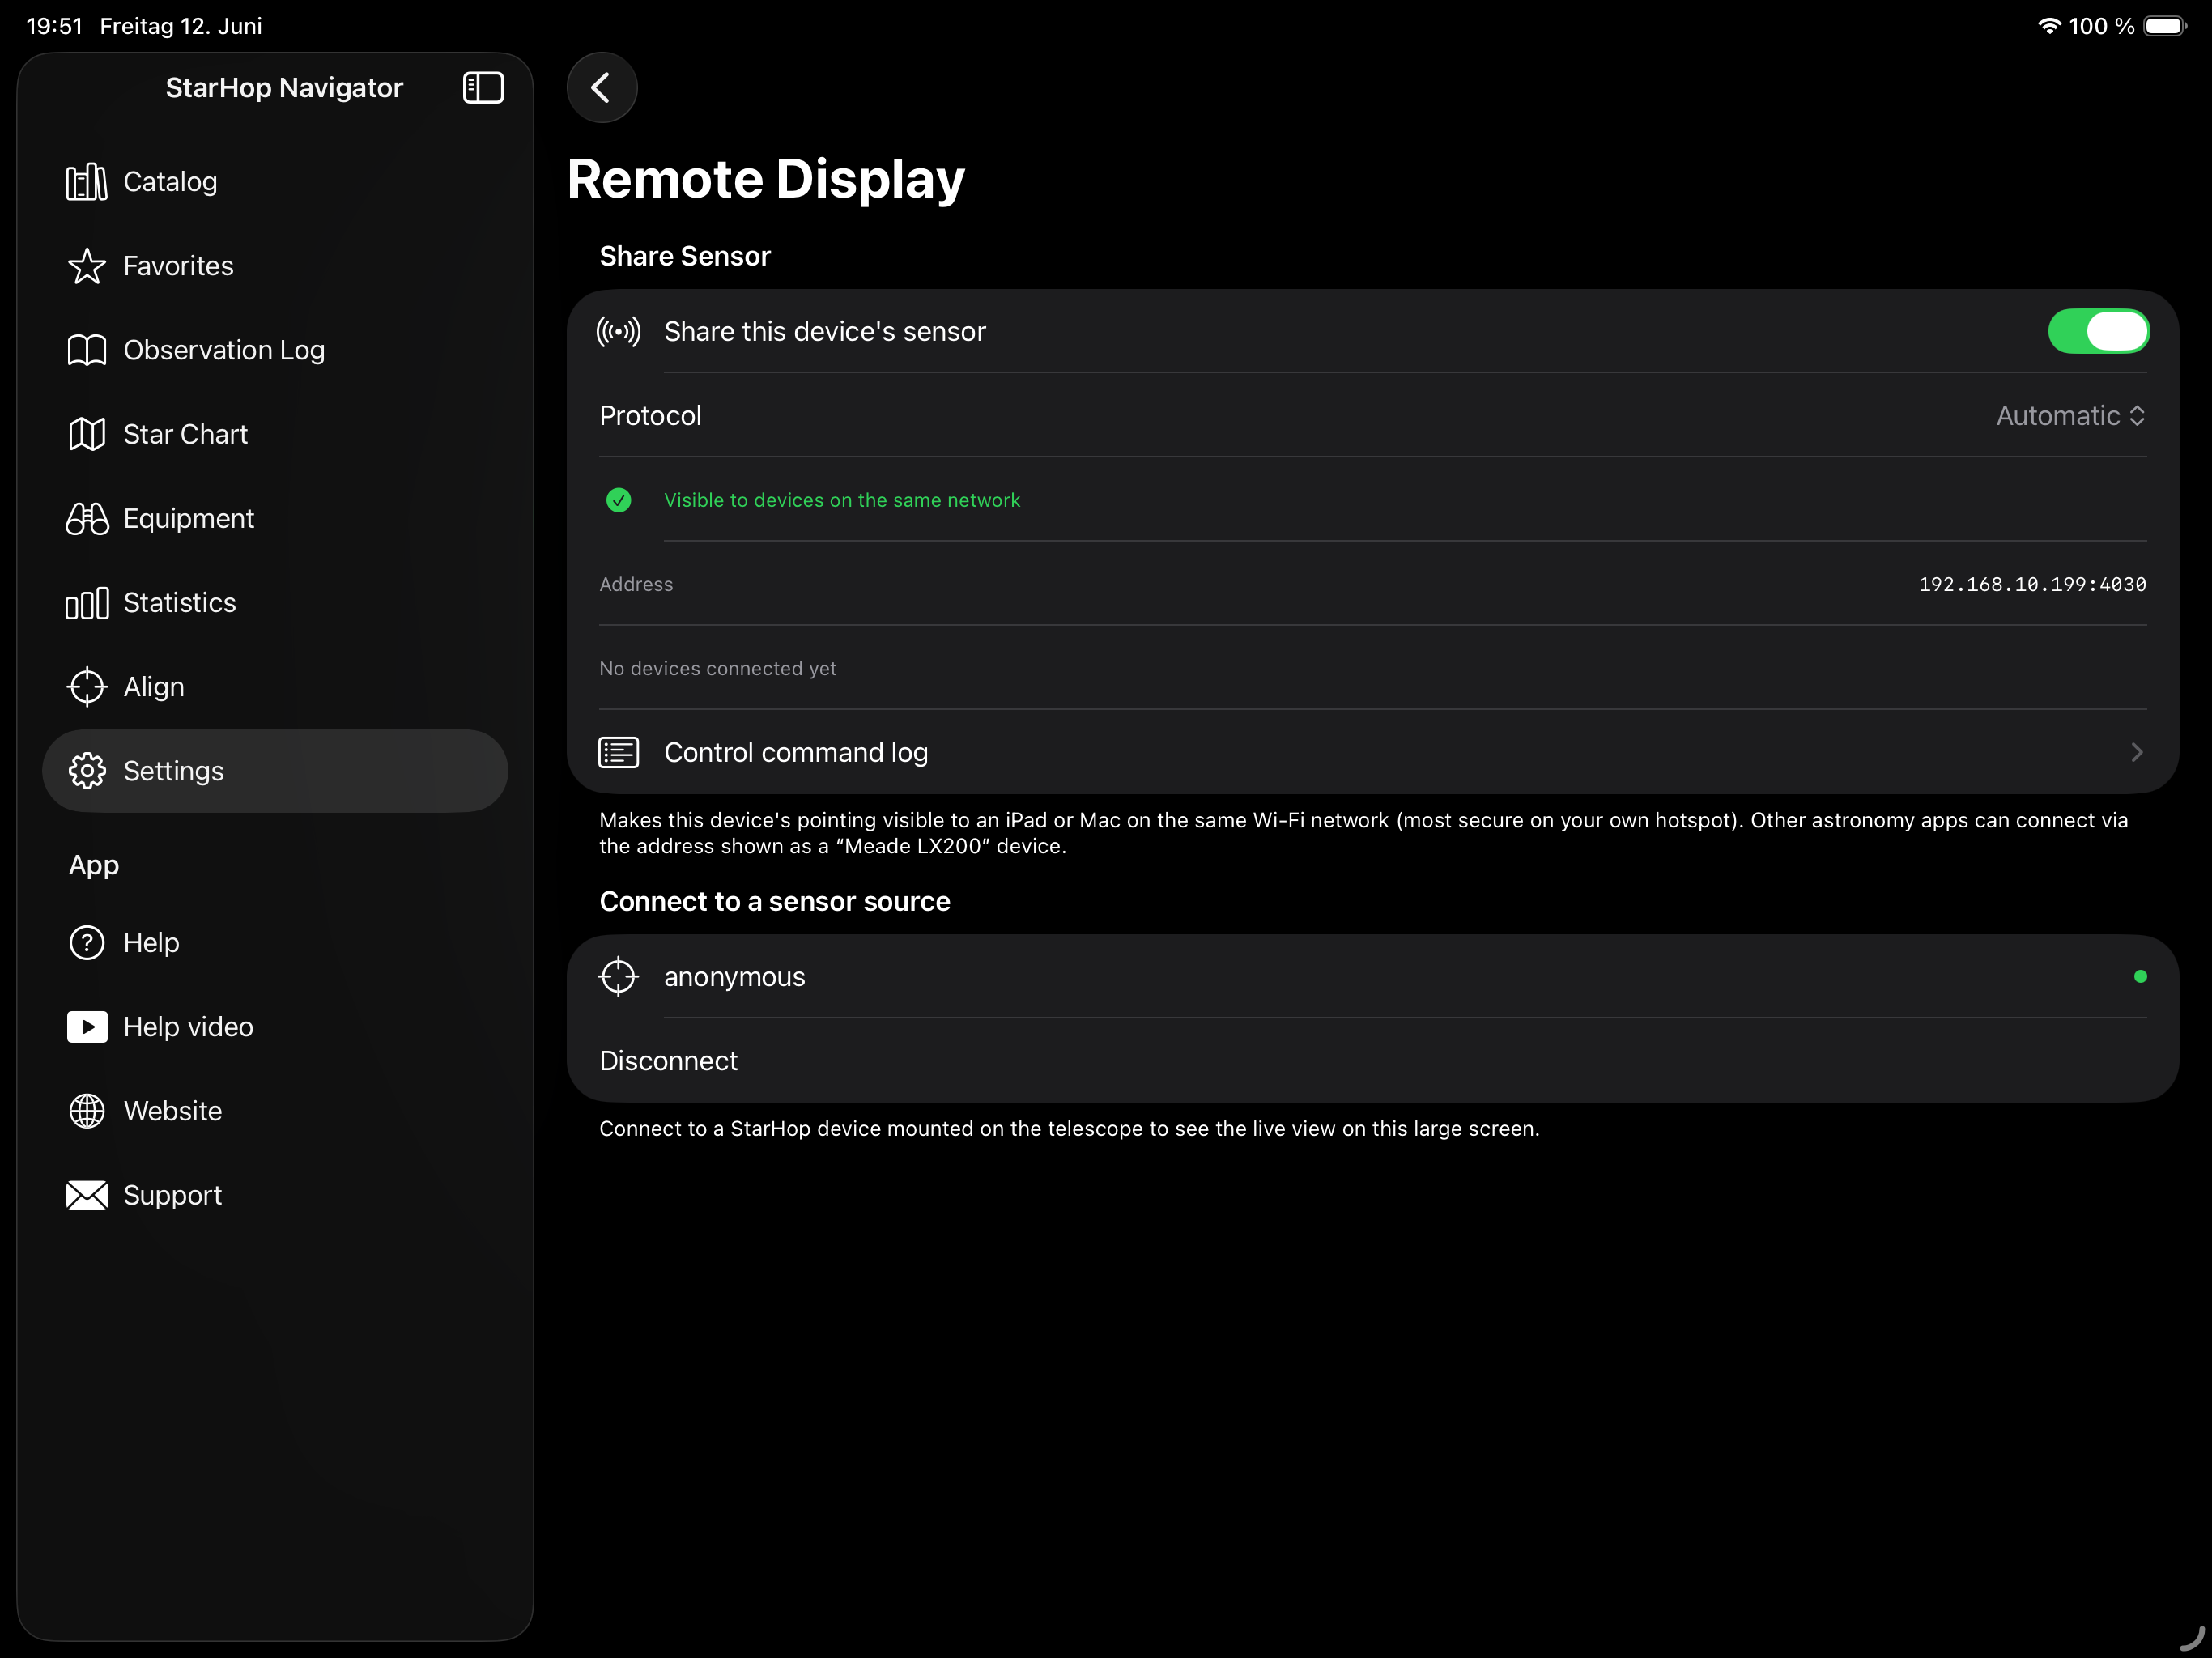Click the battery indicator in status bar
Viewport: 2212px width, 1658px height.
click(x=2165, y=26)
